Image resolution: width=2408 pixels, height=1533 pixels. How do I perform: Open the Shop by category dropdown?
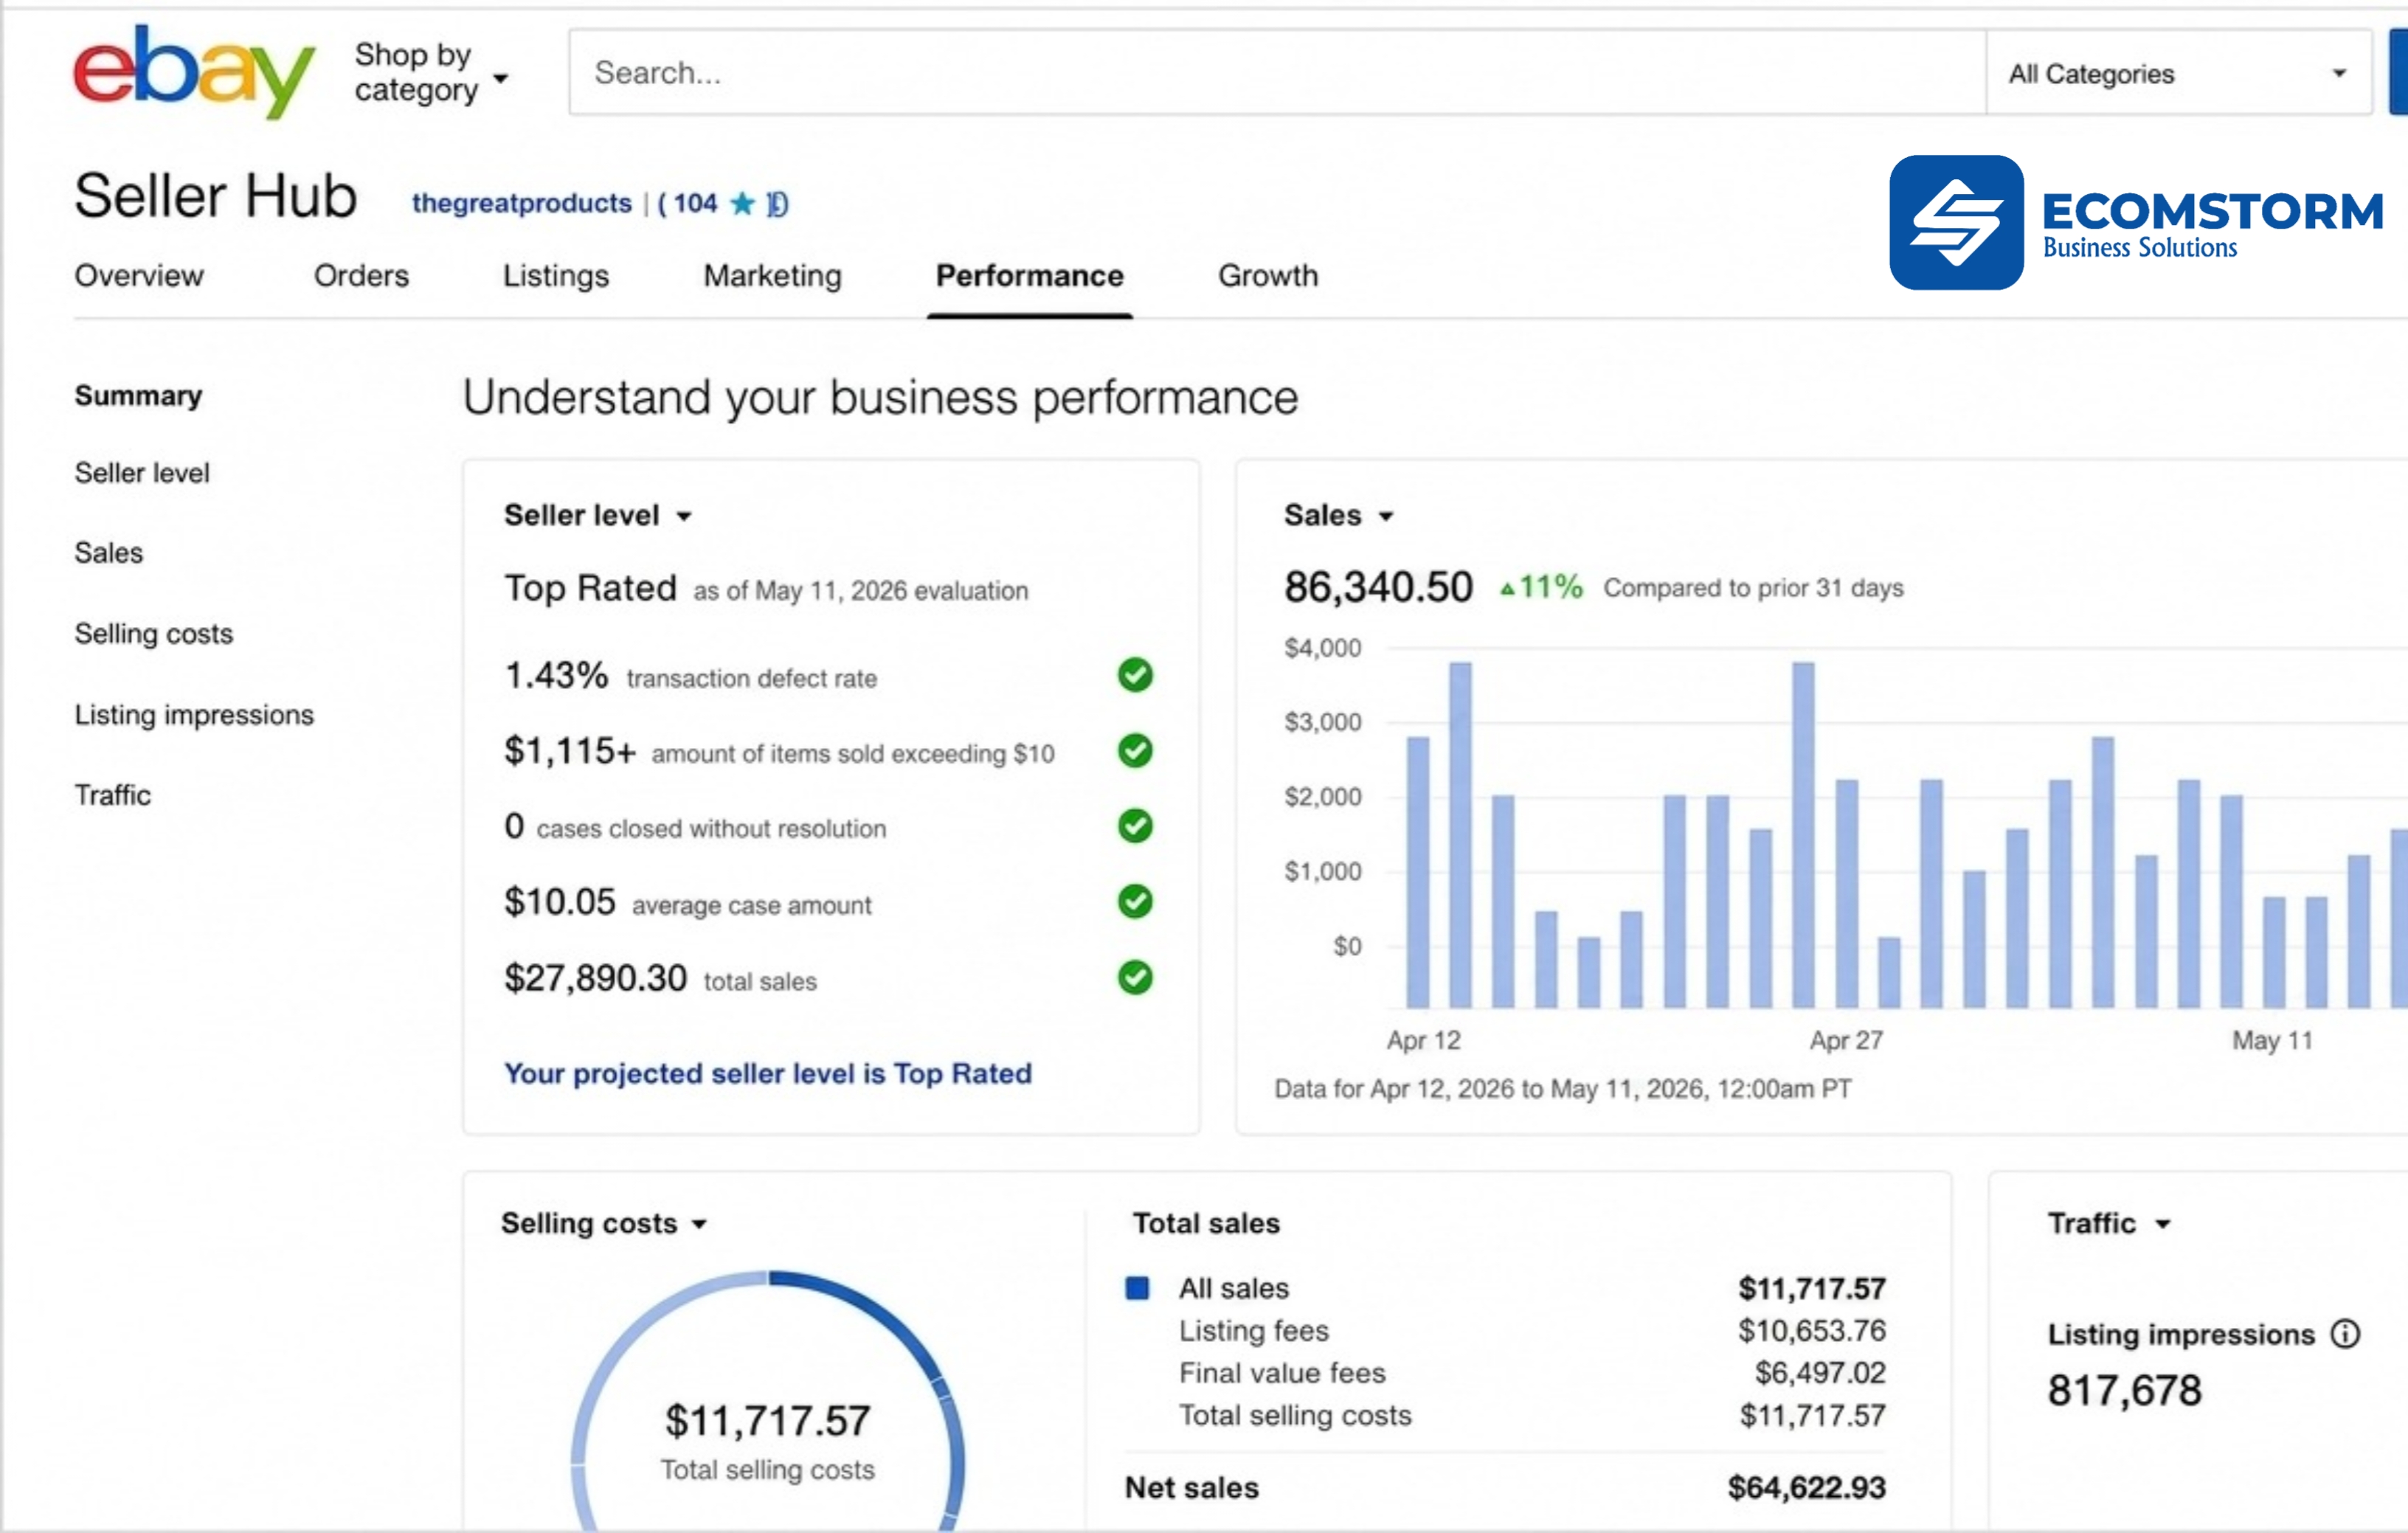tap(432, 72)
